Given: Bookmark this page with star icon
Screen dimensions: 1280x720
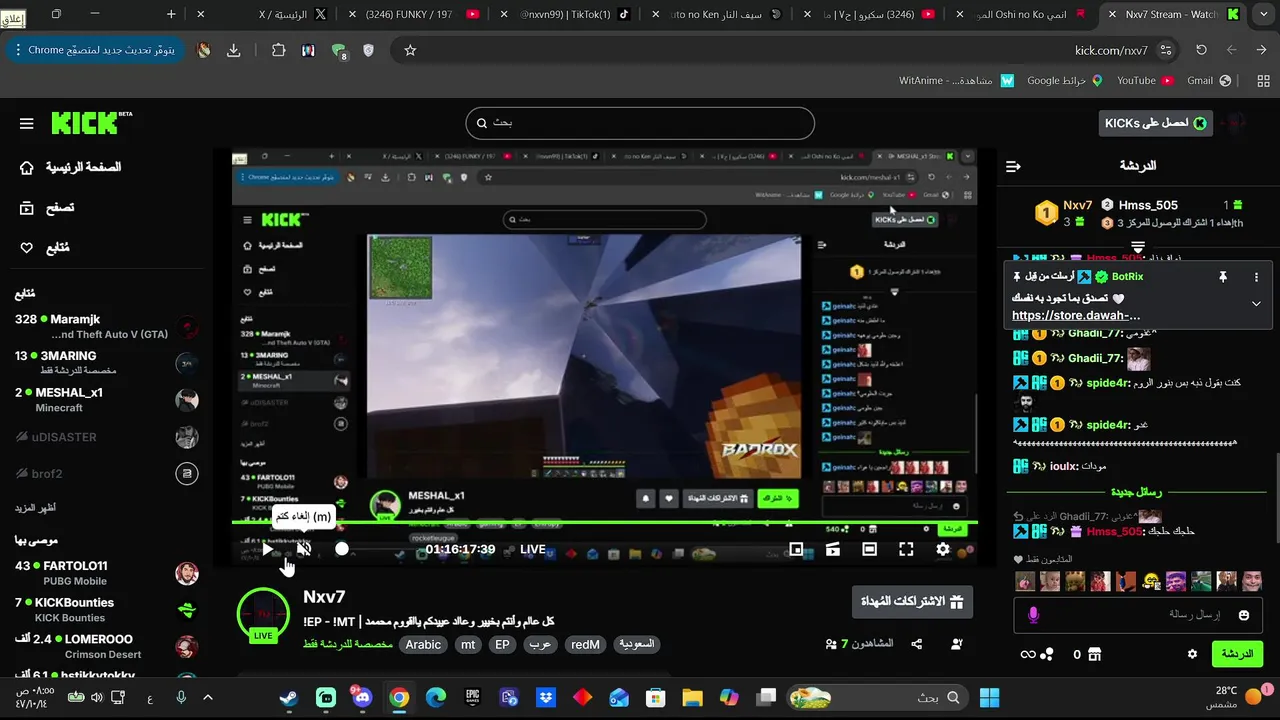Looking at the screenshot, I should click(x=409, y=50).
